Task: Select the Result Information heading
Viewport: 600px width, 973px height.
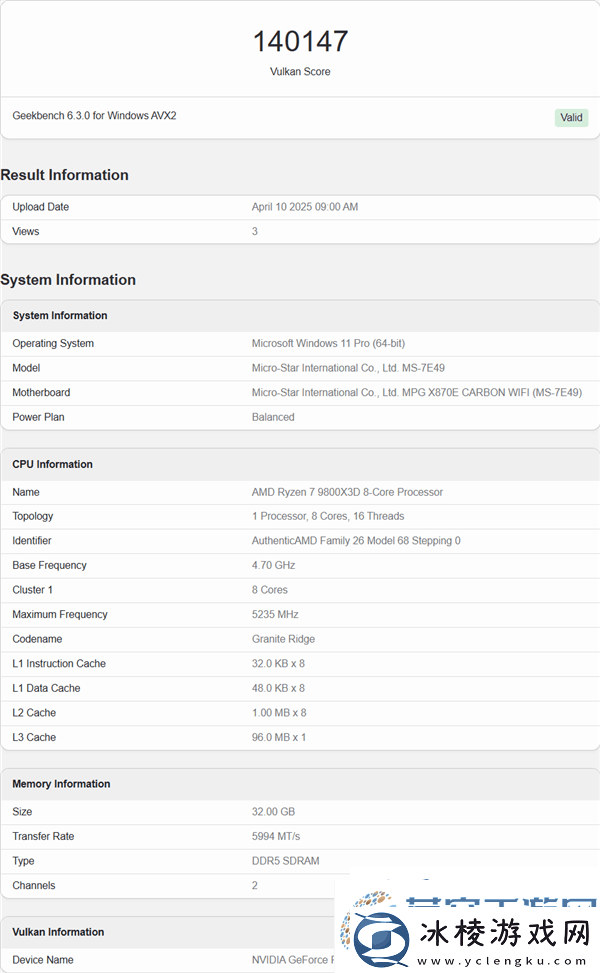Action: tap(65, 175)
